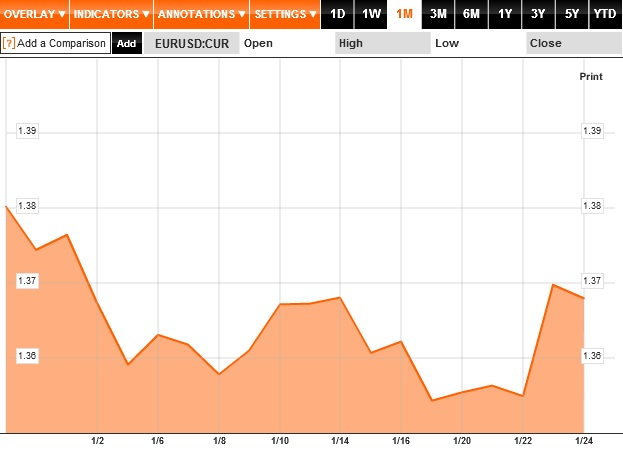
Task: Click the question mark help icon
Action: coord(9,43)
